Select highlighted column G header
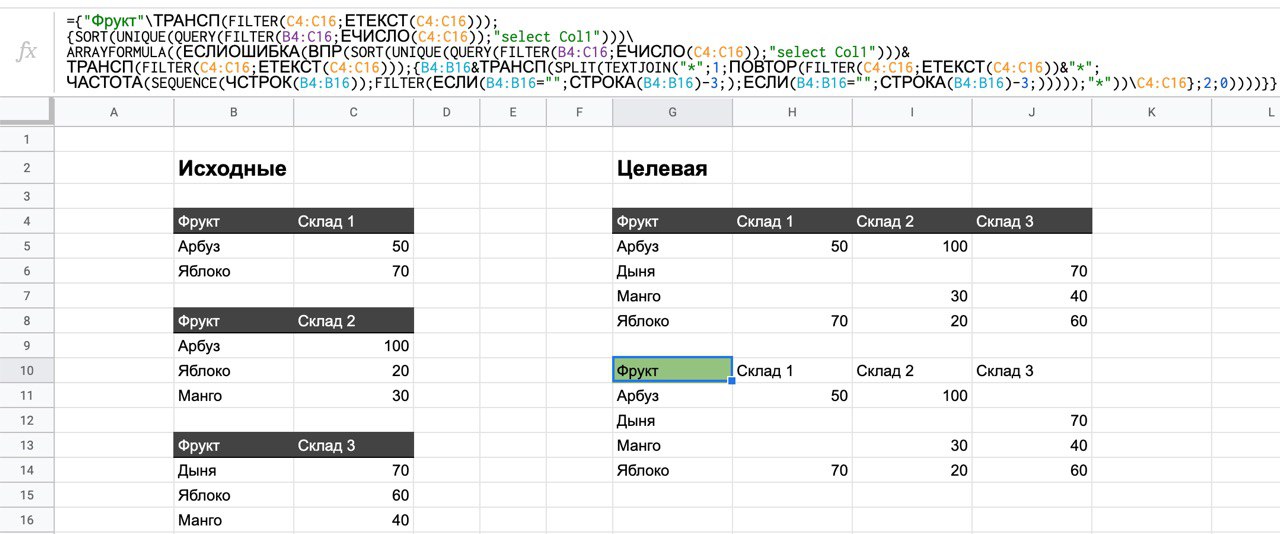The height and width of the screenshot is (534, 1280). coord(672,113)
